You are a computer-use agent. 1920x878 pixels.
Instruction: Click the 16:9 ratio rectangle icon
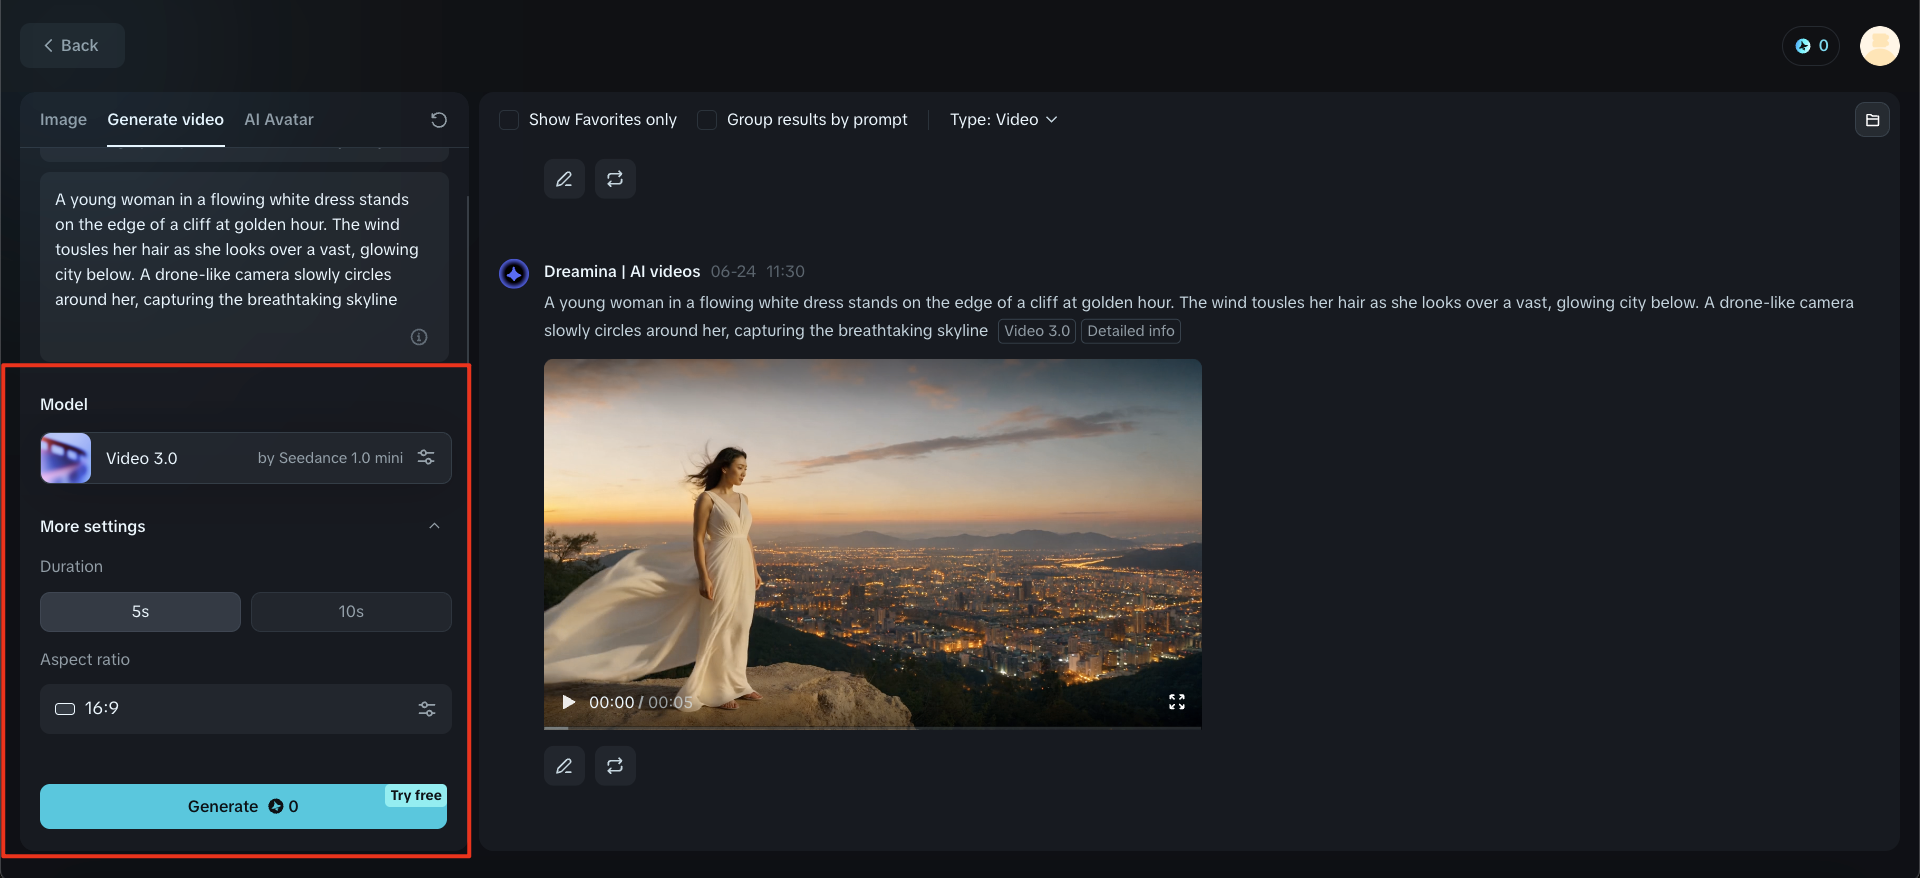pyautogui.click(x=65, y=709)
